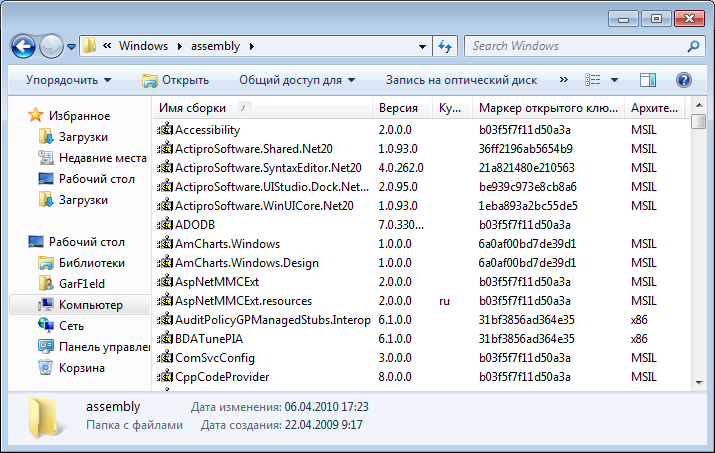This screenshot has height=453, width=715.
Task: Click icon of AmCharts.Windows.Design assembly
Action: (165, 262)
